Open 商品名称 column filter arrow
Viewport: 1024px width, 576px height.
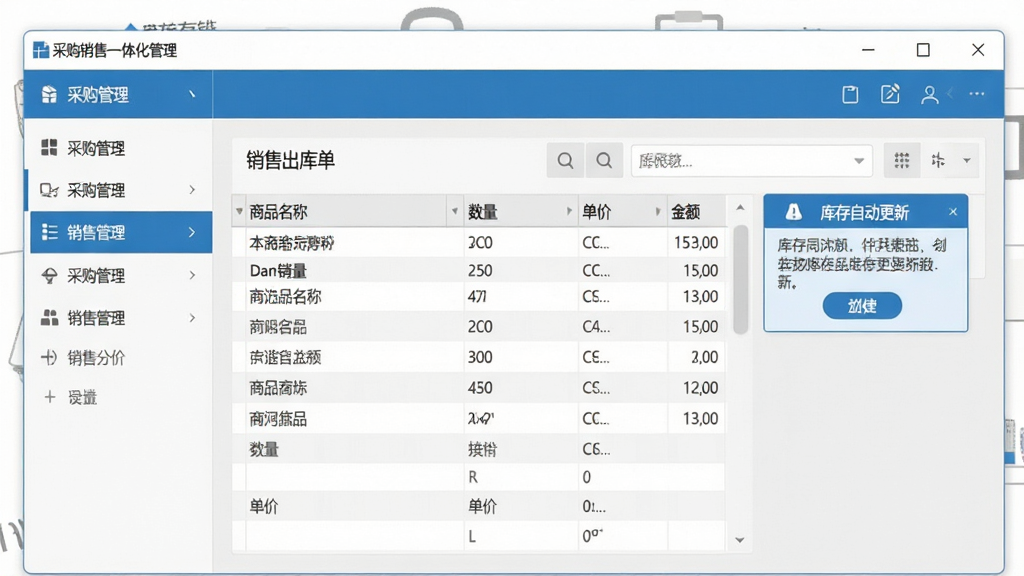pyautogui.click(x=455, y=212)
